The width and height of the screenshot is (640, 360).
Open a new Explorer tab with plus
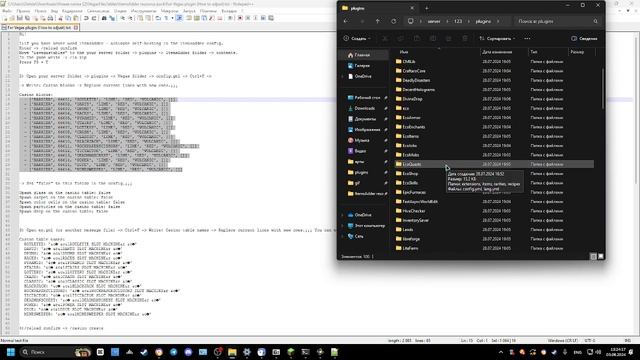pyautogui.click(x=427, y=8)
